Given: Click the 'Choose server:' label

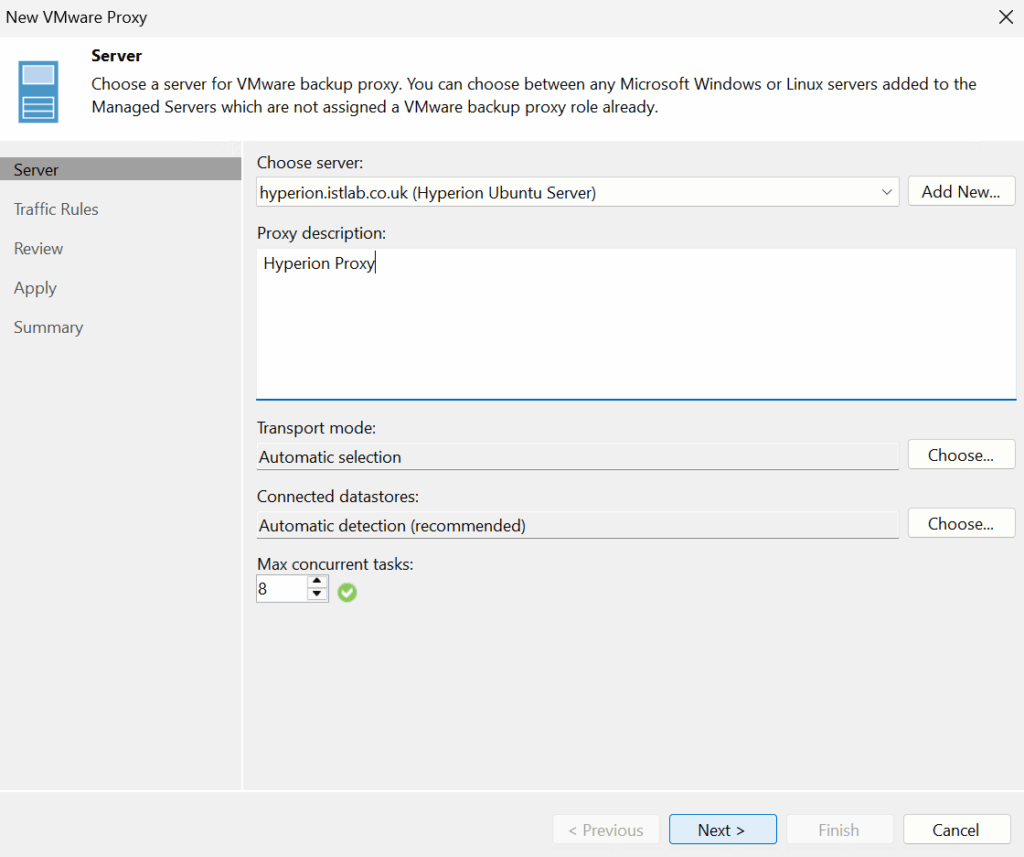Looking at the screenshot, I should (310, 162).
